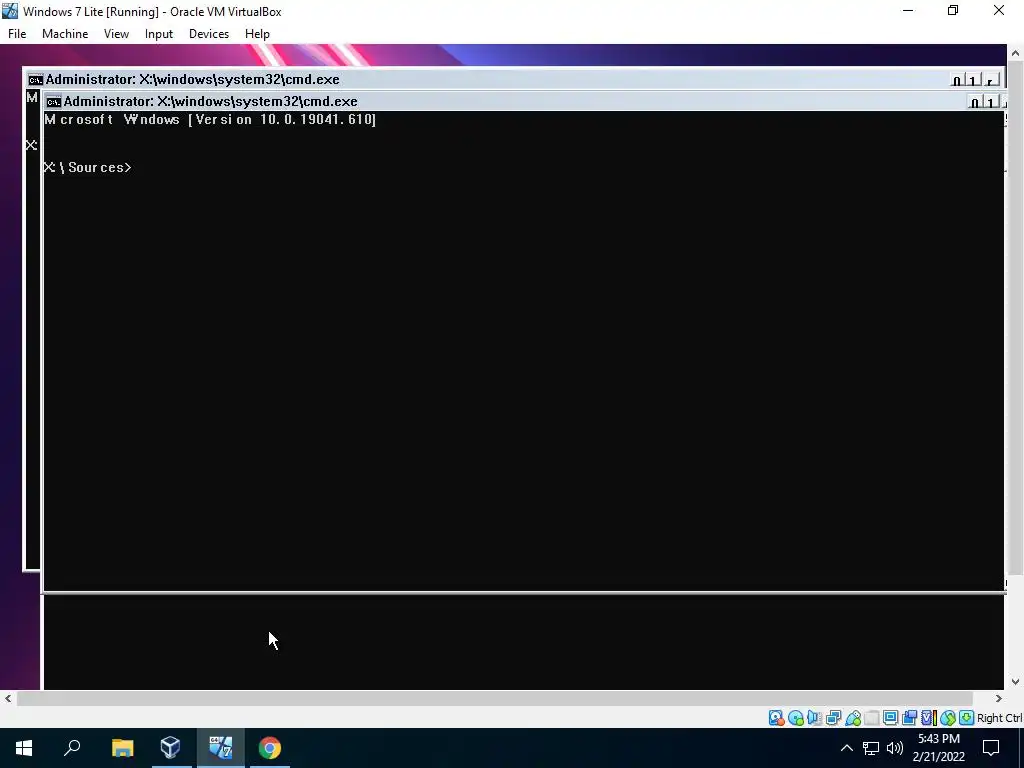The image size is (1024, 768).
Task: Click the horizontal scrollbar thumb
Action: click(x=495, y=699)
